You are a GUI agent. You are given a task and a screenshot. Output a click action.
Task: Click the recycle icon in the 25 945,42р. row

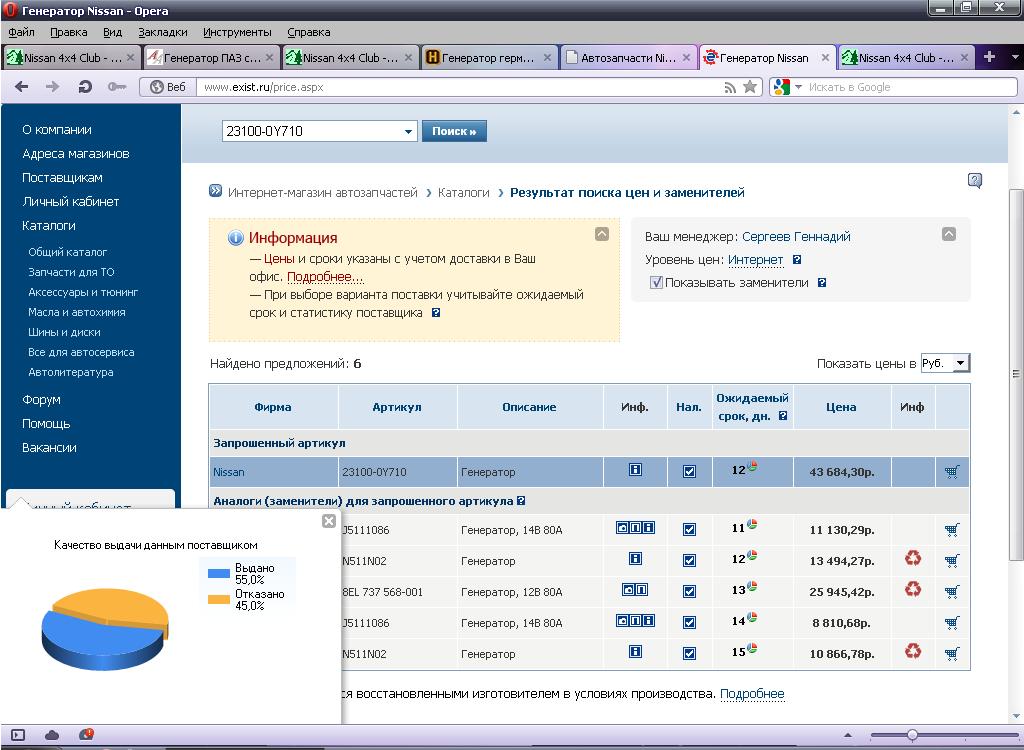[x=913, y=589]
